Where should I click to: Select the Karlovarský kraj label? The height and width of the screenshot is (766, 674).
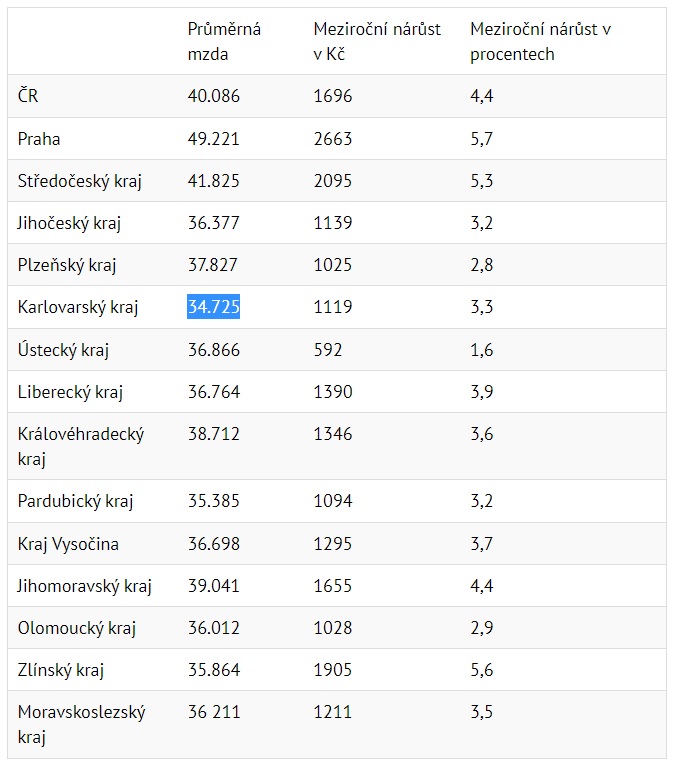pos(78,307)
